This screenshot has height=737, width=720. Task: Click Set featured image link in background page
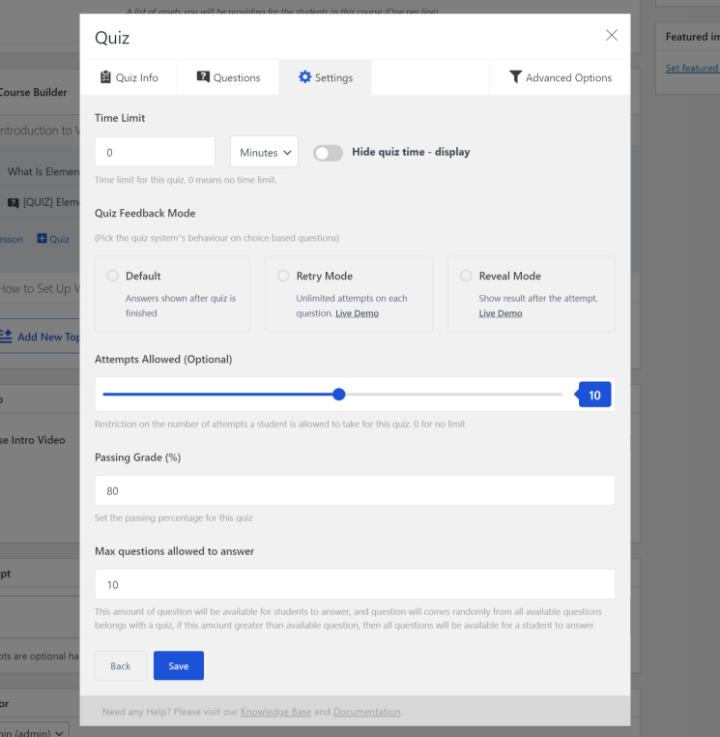692,68
